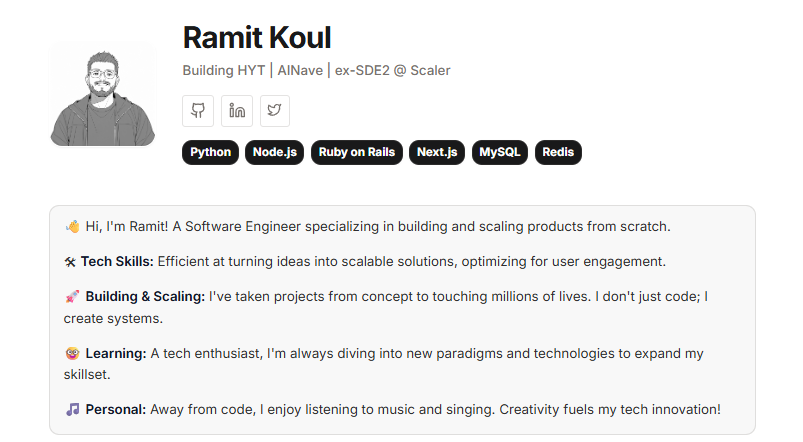
Task: Open the Twitter profile icon
Action: [275, 111]
